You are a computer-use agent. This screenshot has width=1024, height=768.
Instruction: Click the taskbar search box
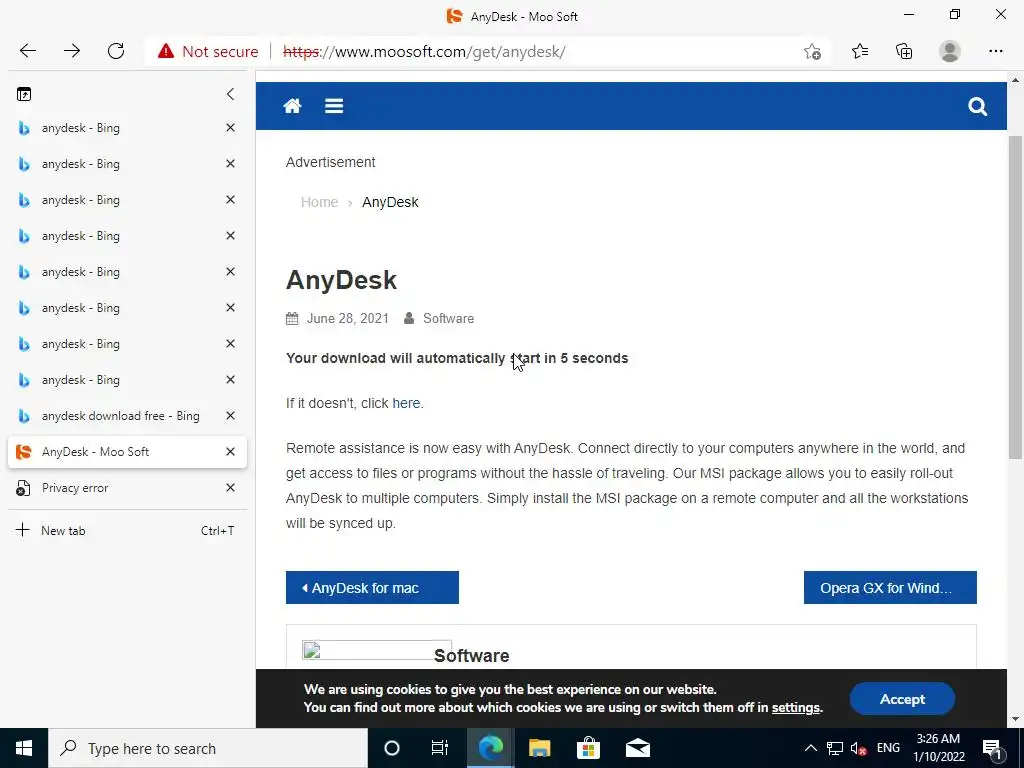208,748
